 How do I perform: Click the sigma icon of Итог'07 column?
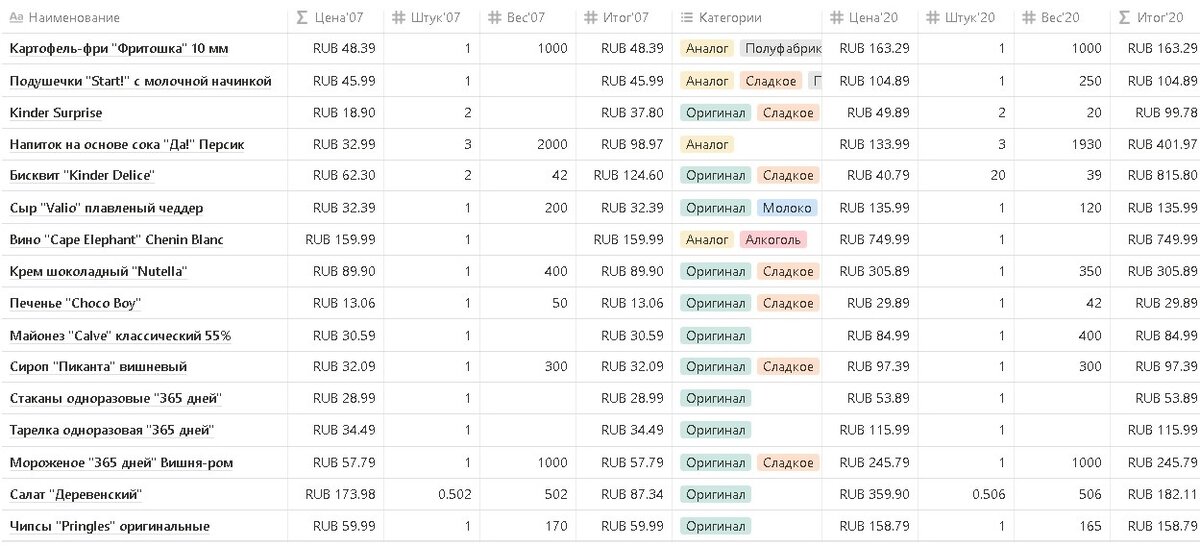click(x=591, y=18)
